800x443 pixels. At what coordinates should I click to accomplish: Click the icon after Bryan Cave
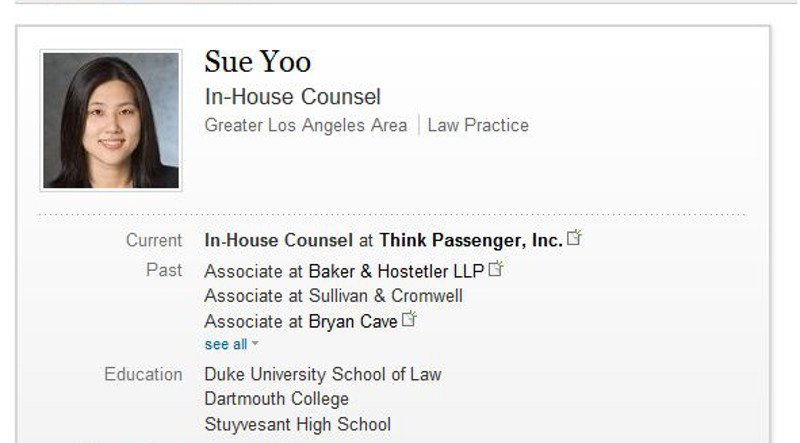pyautogui.click(x=409, y=320)
